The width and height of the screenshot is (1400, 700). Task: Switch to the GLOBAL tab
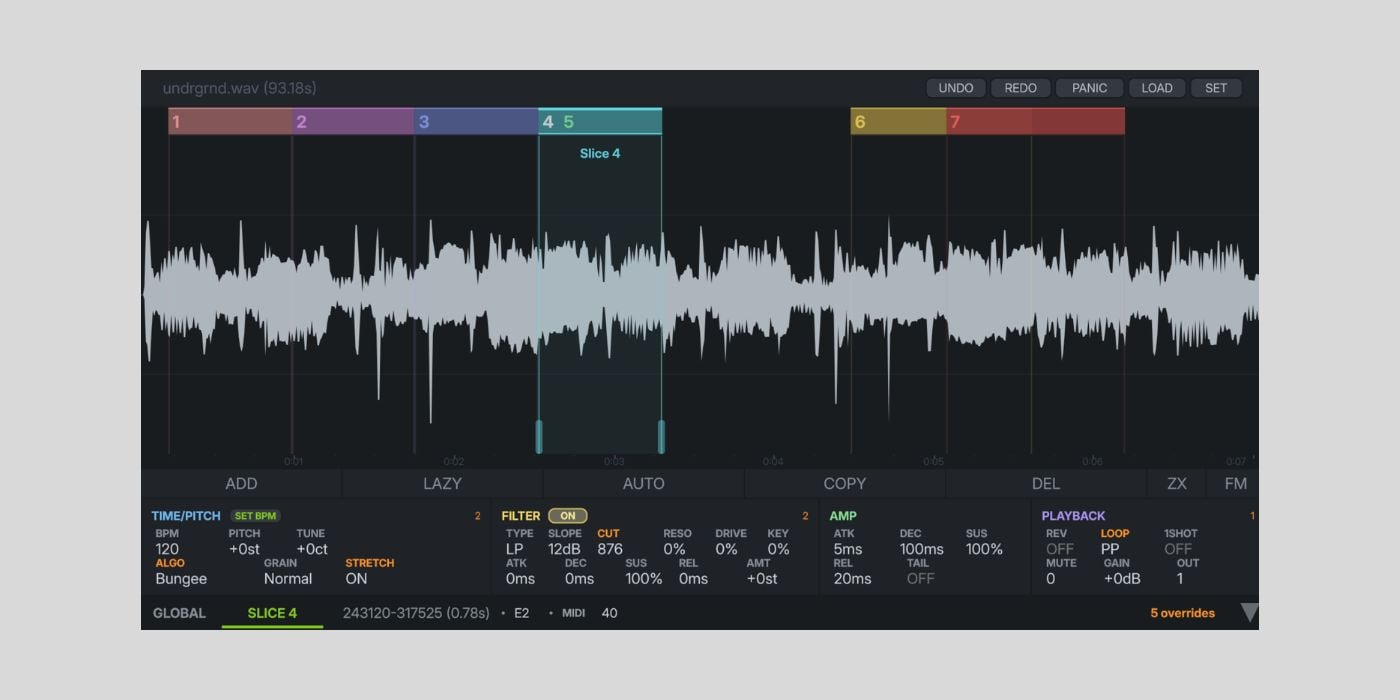pyautogui.click(x=179, y=613)
